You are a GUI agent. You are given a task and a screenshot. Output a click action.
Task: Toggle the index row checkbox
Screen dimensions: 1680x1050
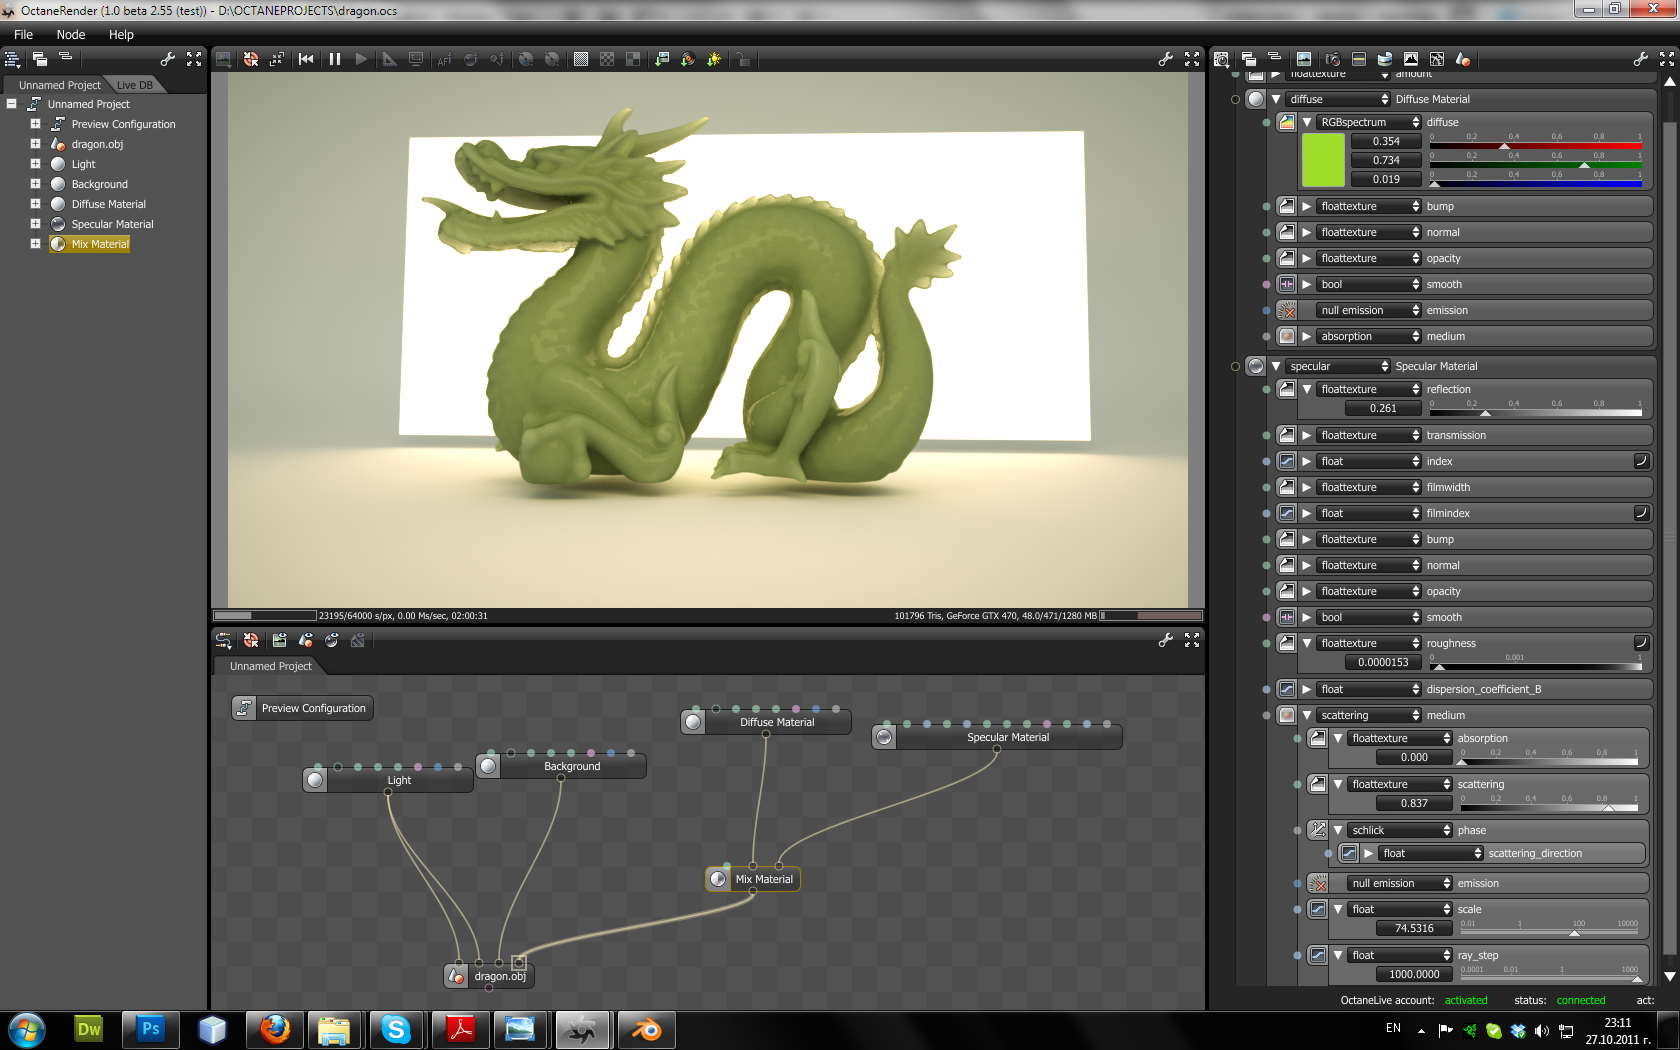[x=1641, y=461]
